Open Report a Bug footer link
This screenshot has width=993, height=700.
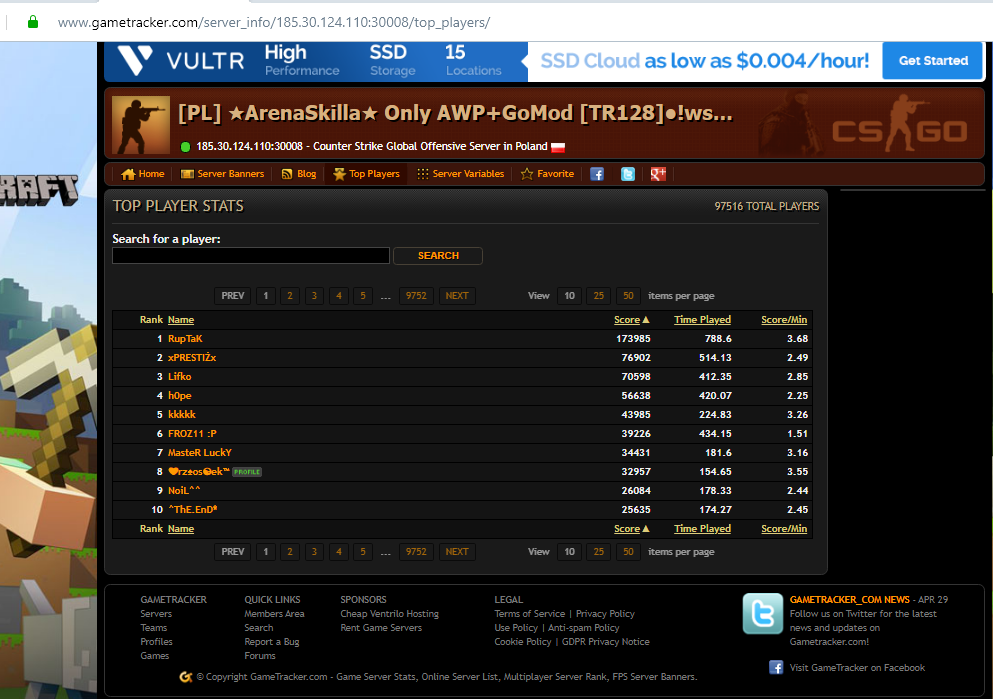pos(272,642)
